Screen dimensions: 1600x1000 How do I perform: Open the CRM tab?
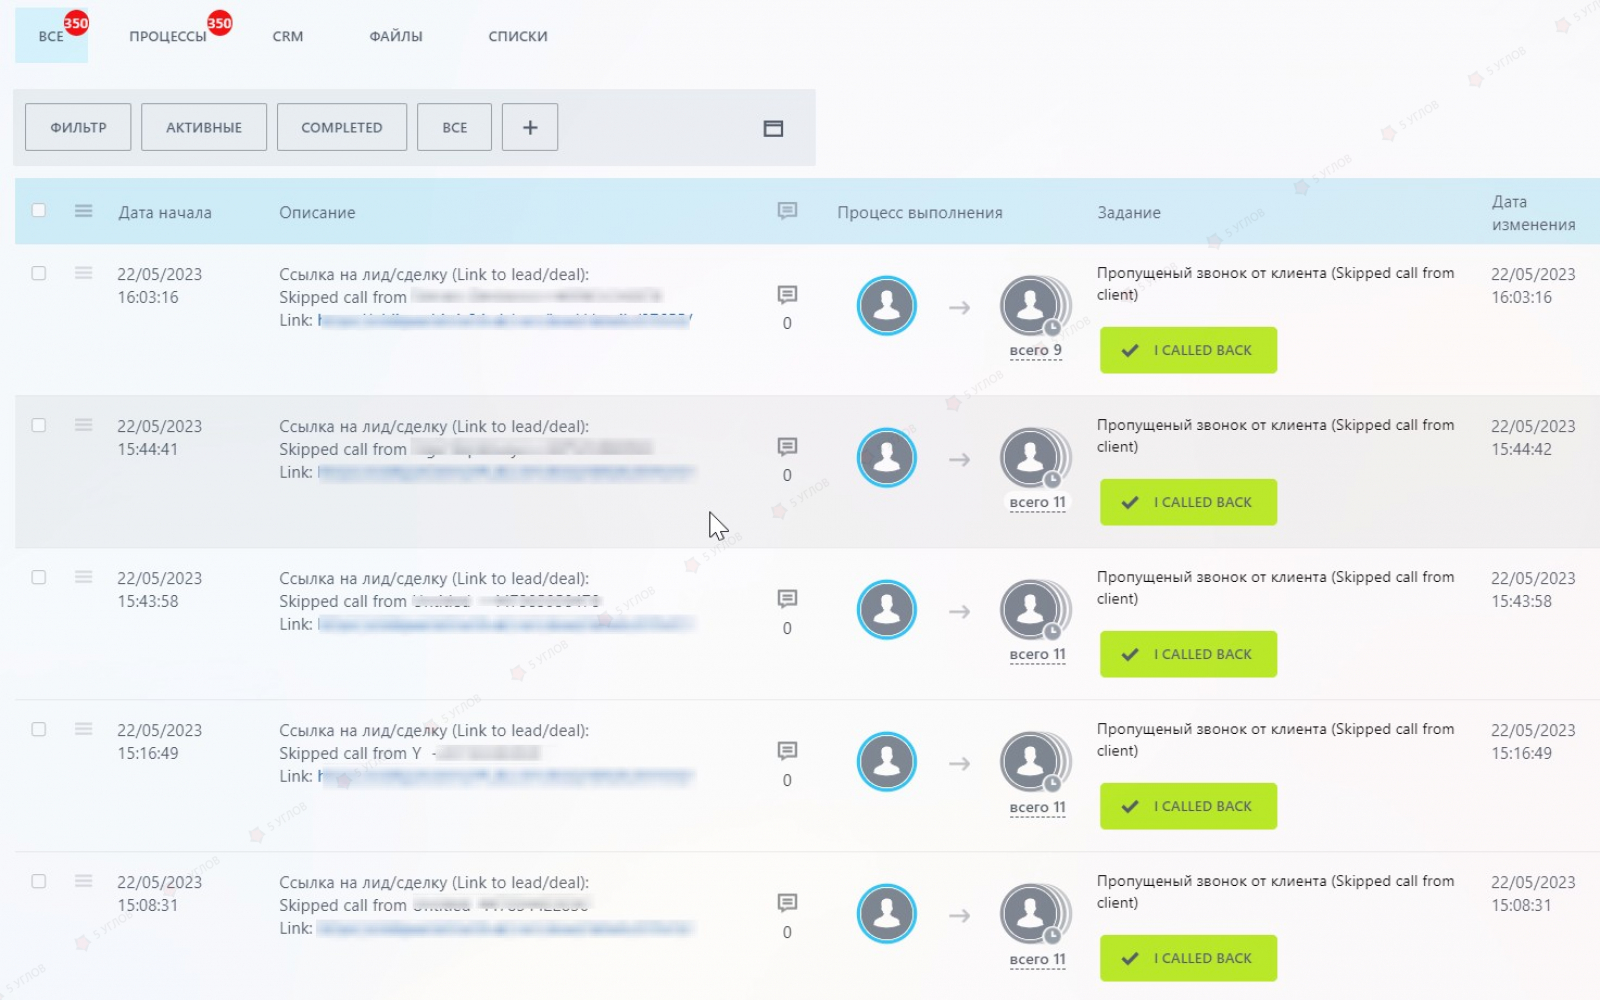tap(287, 36)
